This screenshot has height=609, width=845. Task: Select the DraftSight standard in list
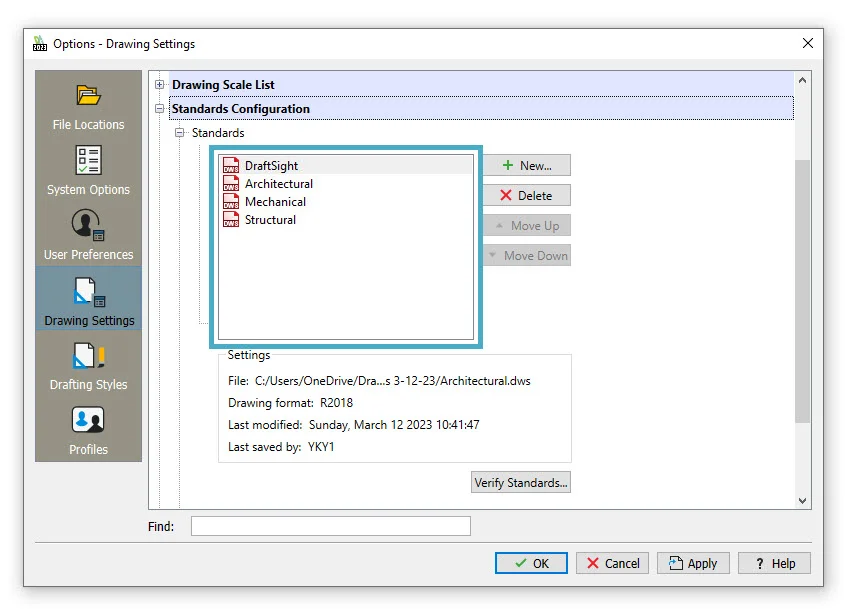(271, 166)
